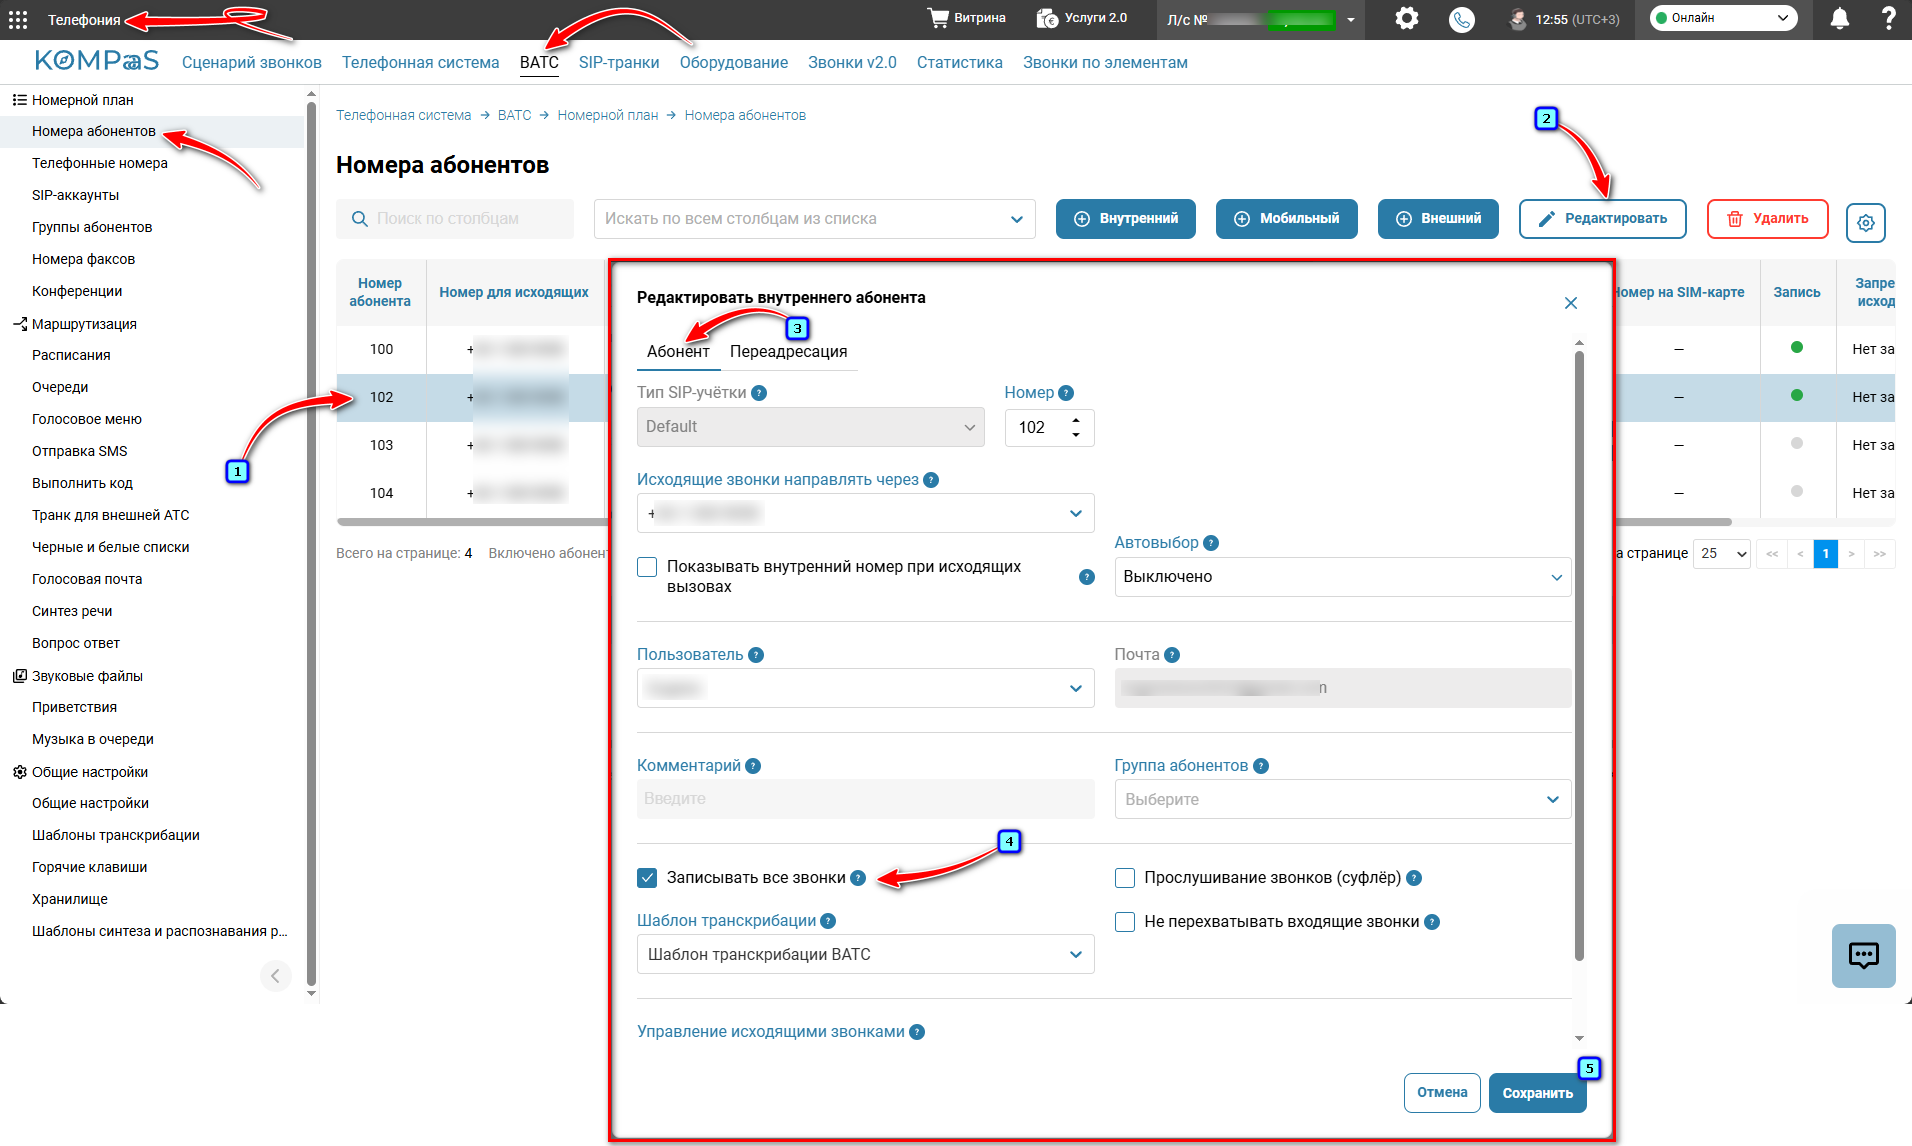Open table column settings gear
Viewport: 1912px width, 1146px height.
click(x=1866, y=222)
